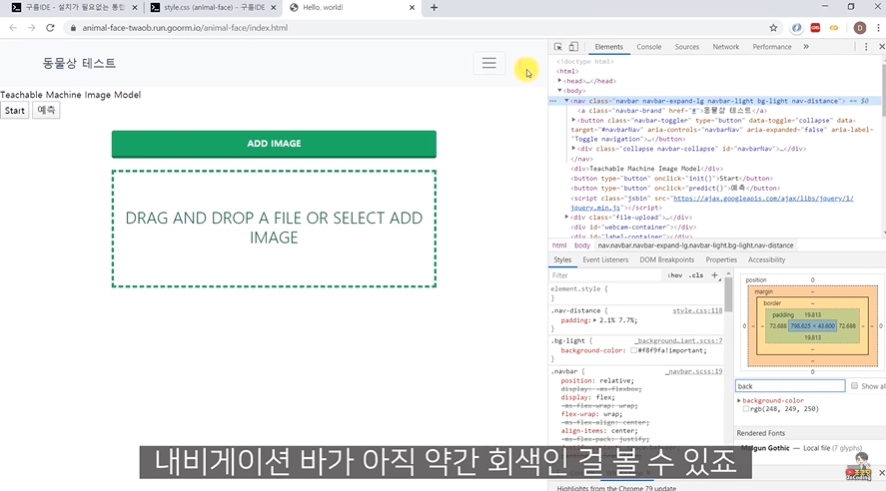The width and height of the screenshot is (886, 491).
Task: Click the Start button
Action: pyautogui.click(x=15, y=111)
